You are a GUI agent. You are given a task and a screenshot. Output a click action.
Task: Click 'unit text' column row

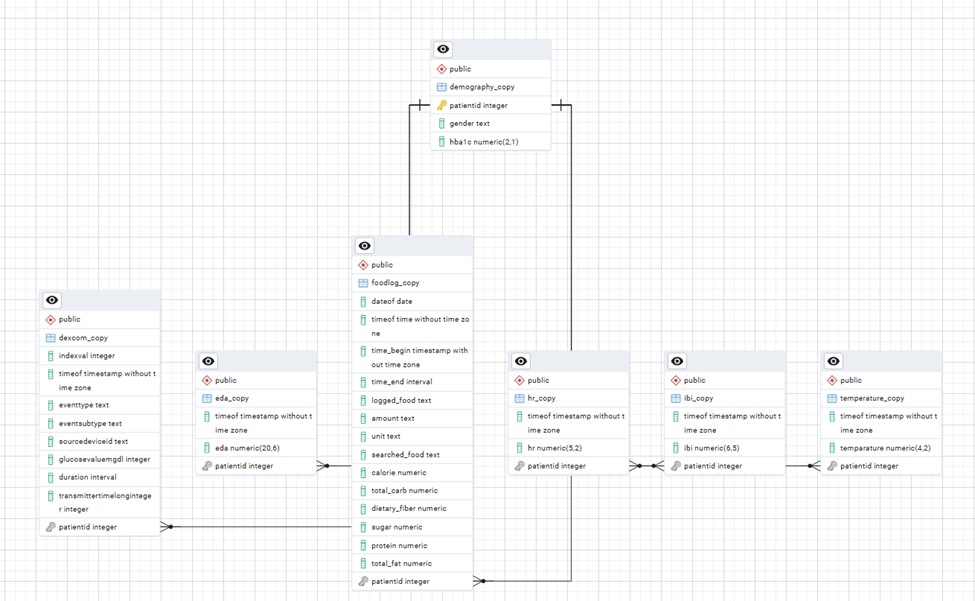point(412,436)
